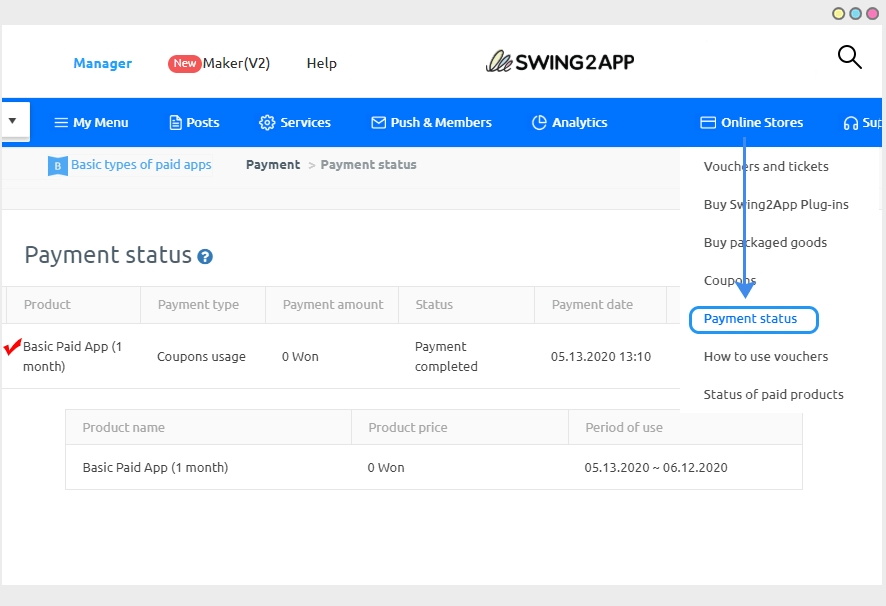This screenshot has height=606, width=886.
Task: Click the blue app badge icon in breadcrumb
Action: coord(58,166)
